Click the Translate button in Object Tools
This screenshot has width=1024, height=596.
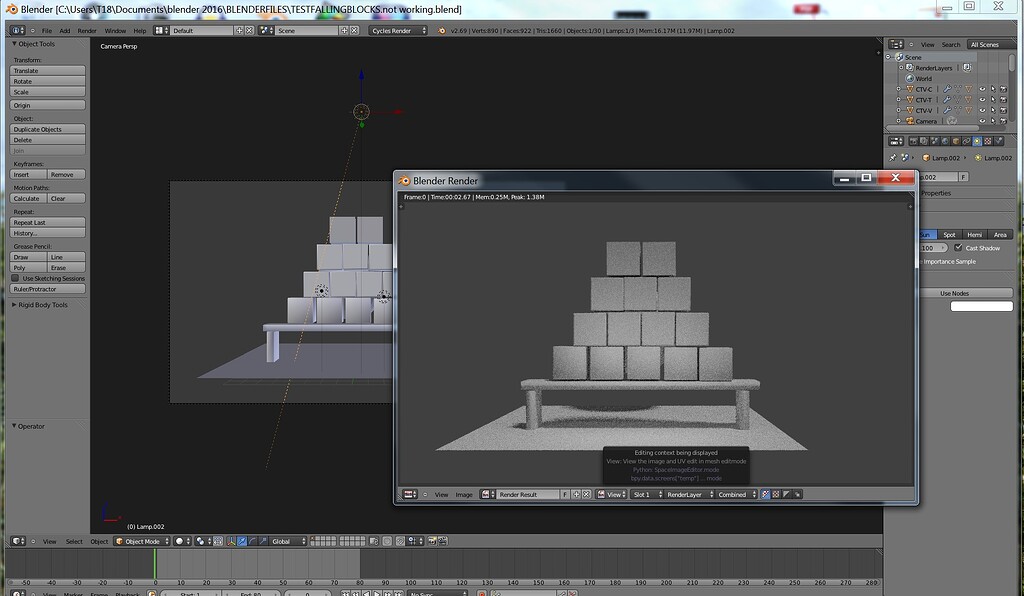pos(47,71)
